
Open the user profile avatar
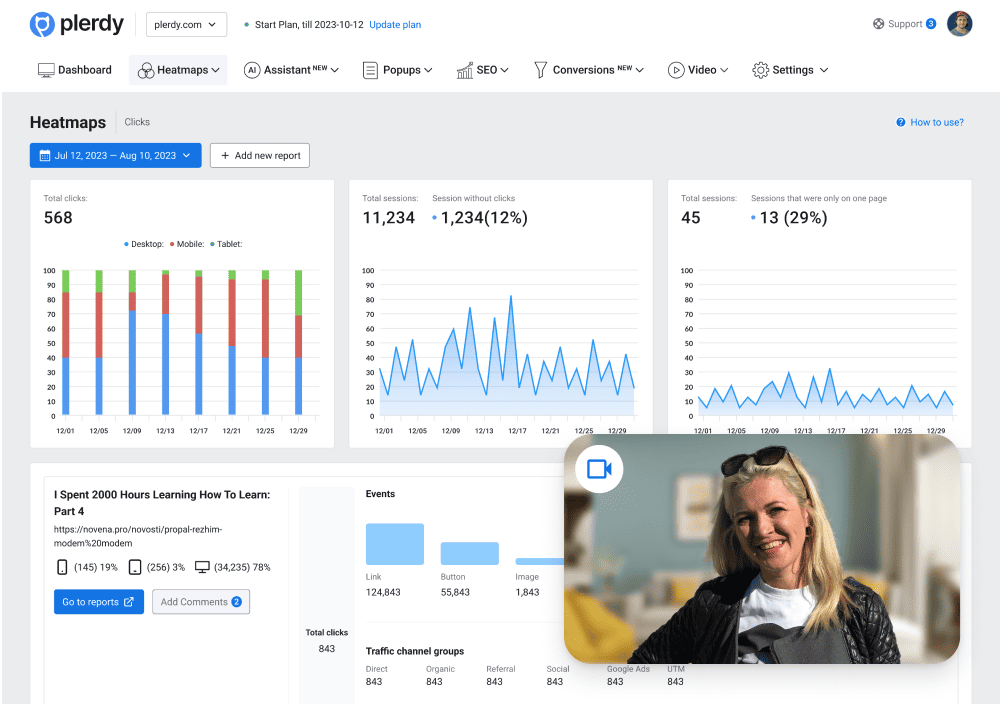click(959, 24)
